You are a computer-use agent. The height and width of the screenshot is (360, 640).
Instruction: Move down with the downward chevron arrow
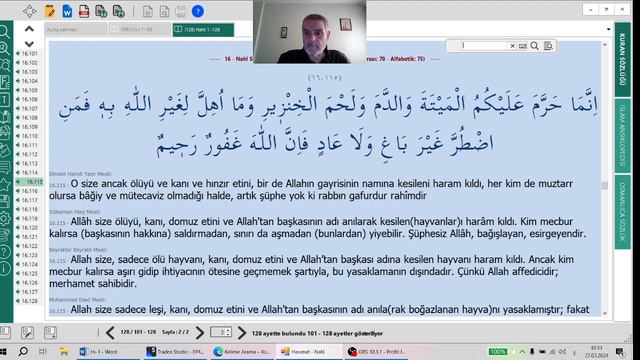click(x=29, y=44)
